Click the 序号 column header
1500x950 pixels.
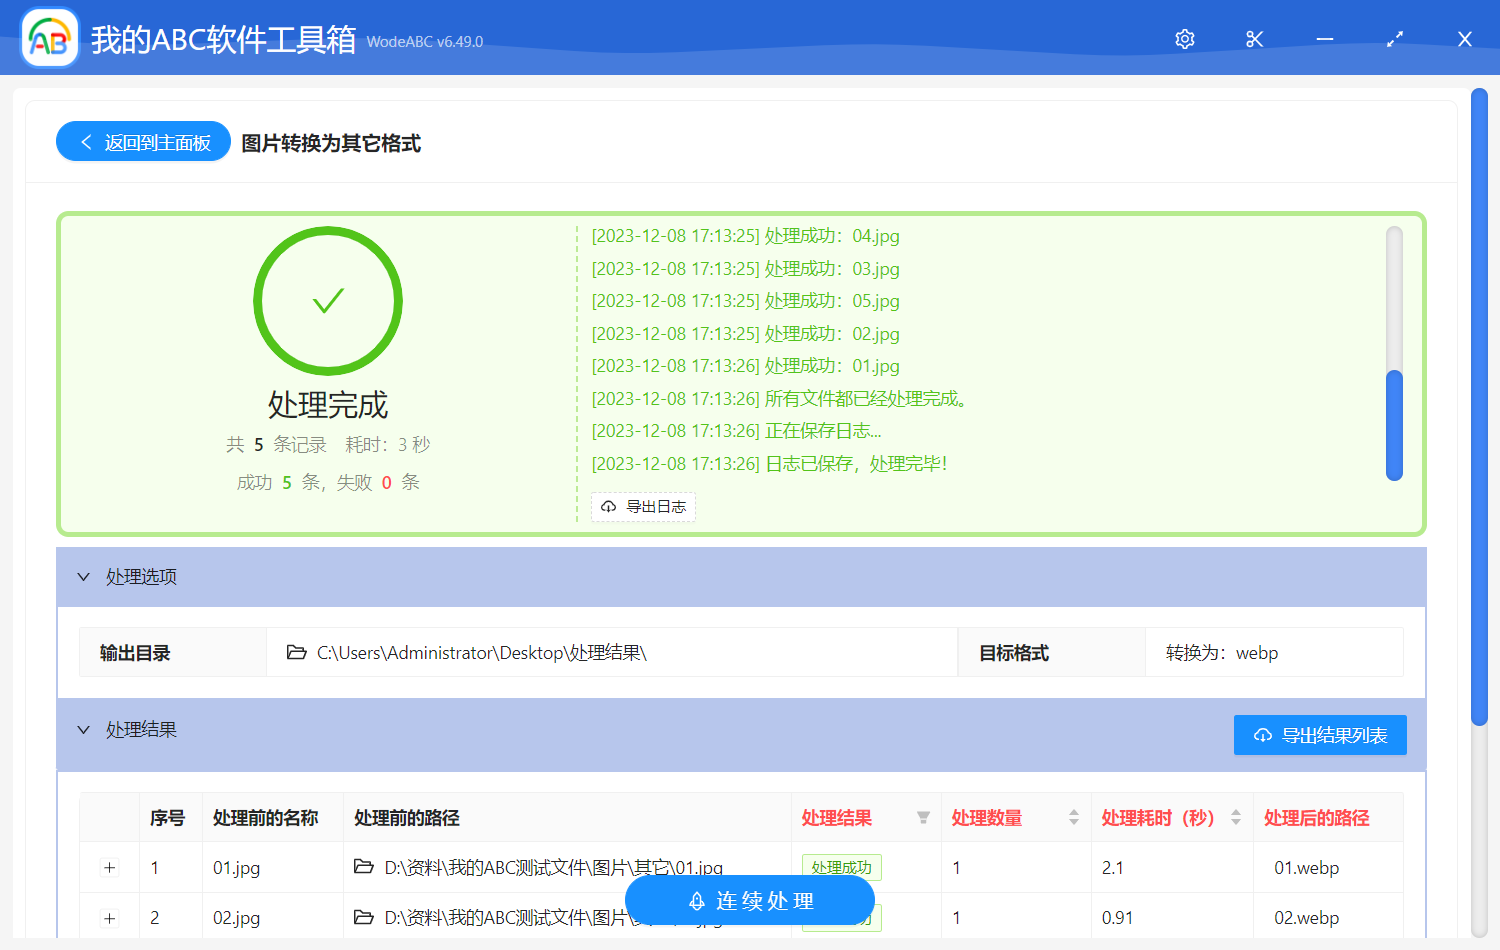coord(167,818)
